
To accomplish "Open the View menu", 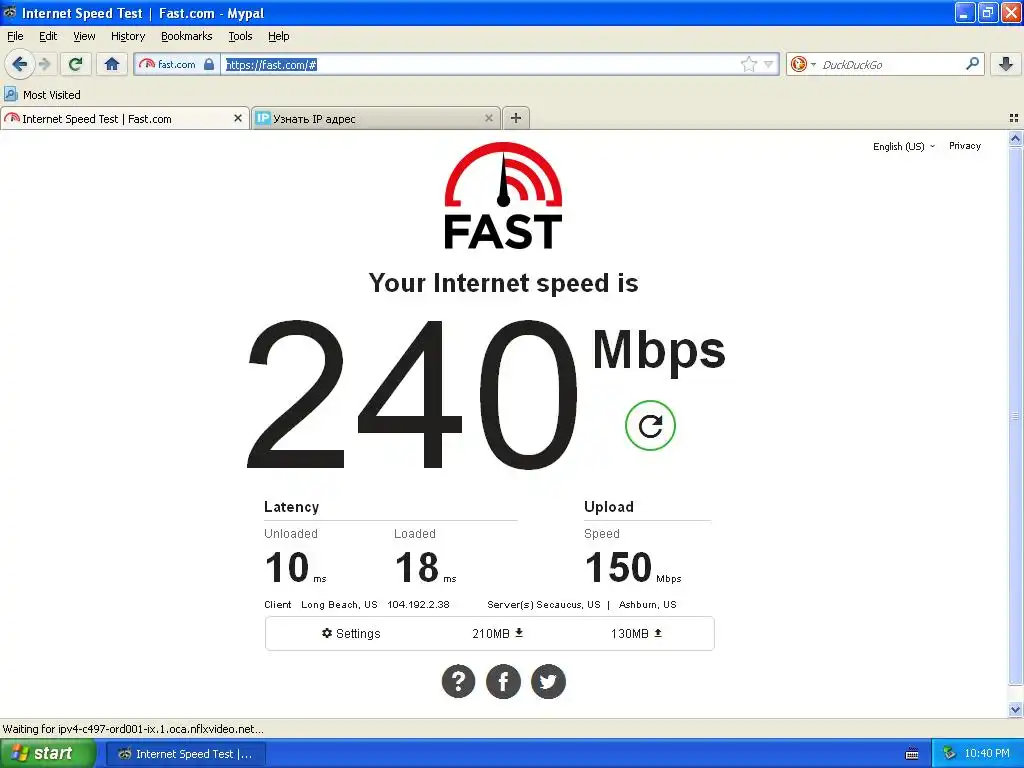I will pos(84,36).
